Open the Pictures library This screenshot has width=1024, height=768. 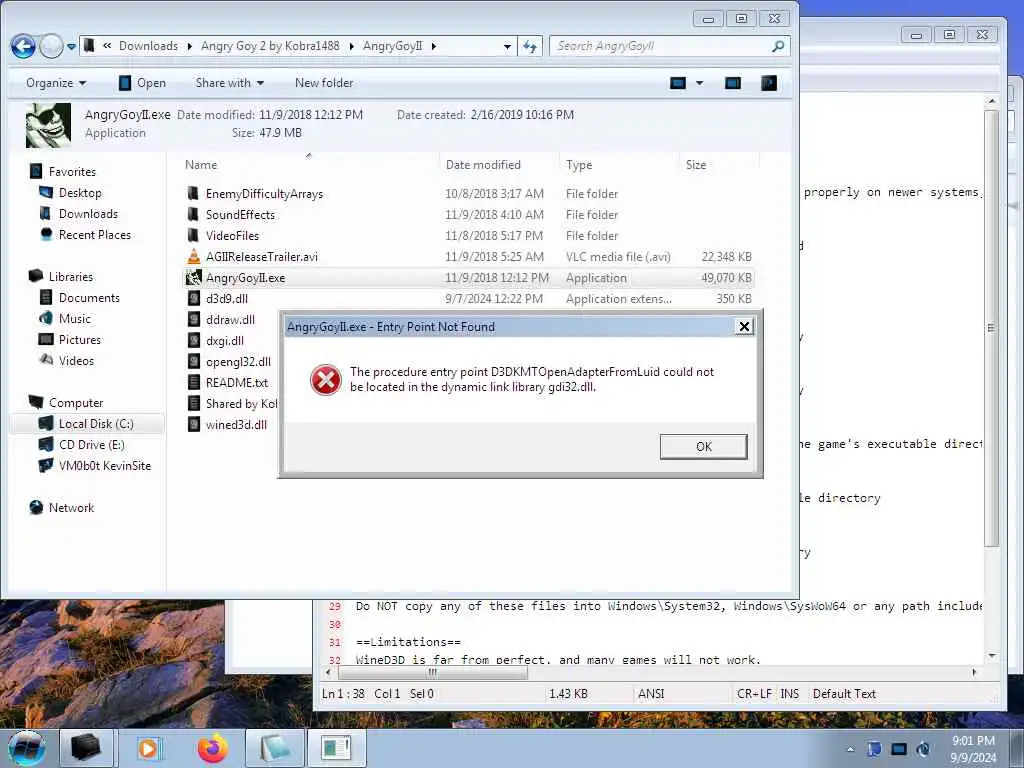80,340
